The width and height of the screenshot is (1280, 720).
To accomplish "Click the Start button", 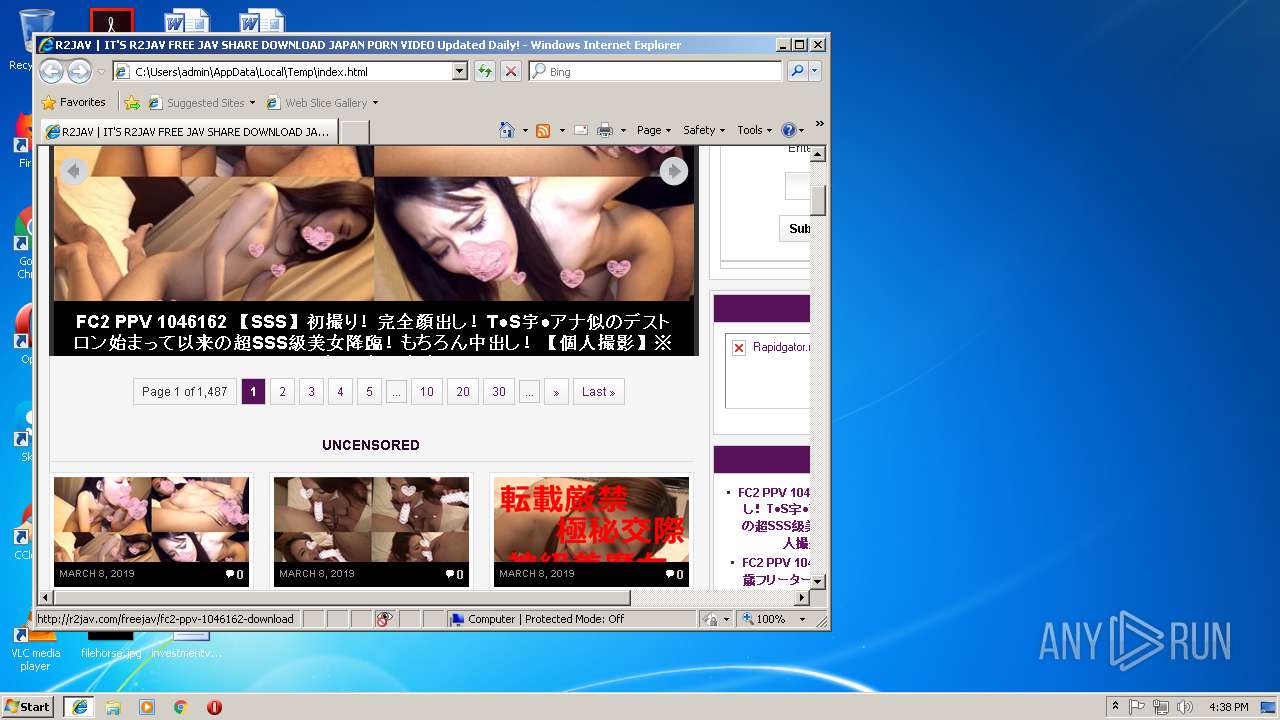I will (28, 707).
